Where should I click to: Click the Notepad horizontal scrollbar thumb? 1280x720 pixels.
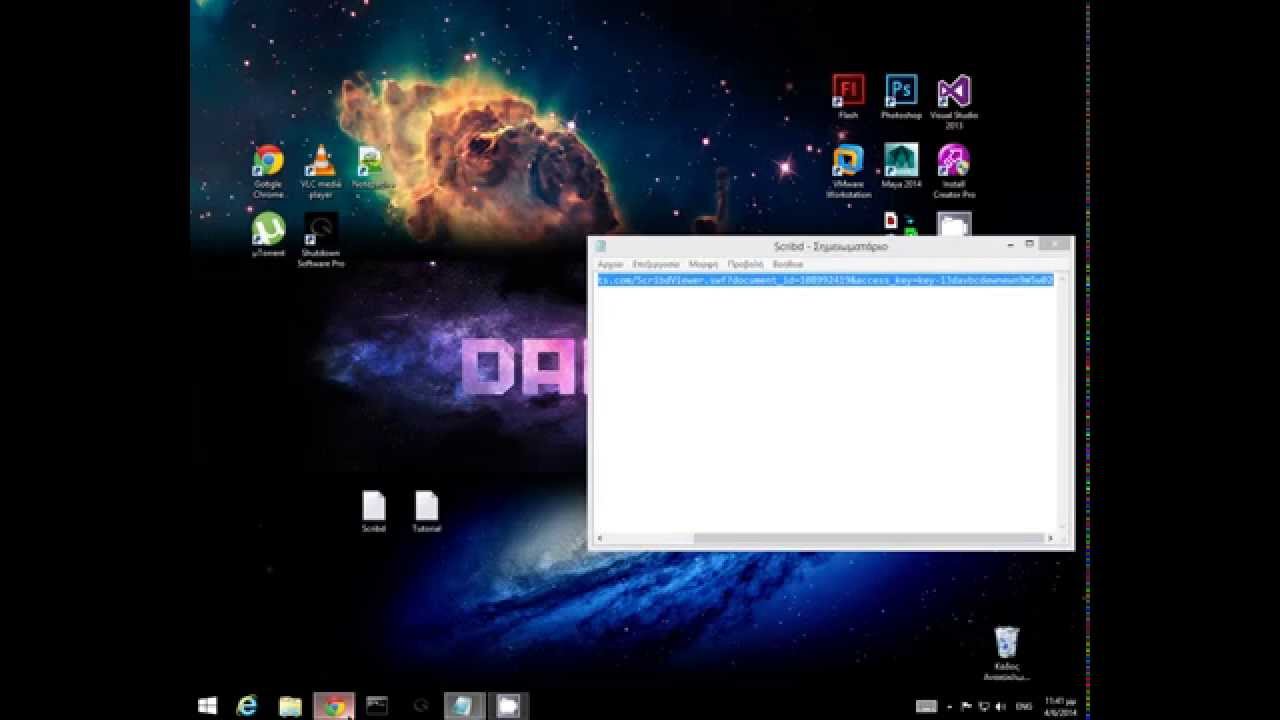click(x=868, y=538)
